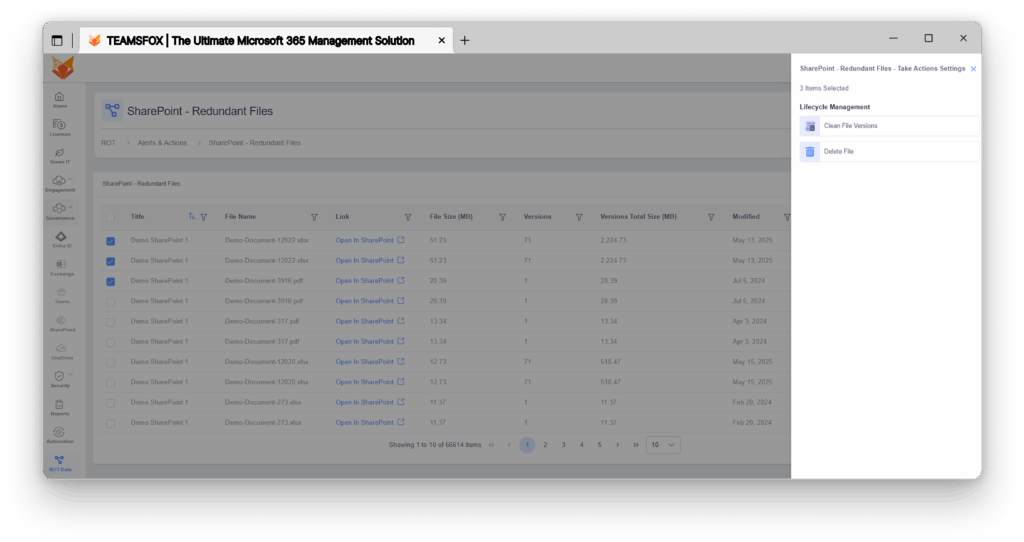Expand the Security sidebar chevron
This screenshot has height=542, width=1024.
point(71,375)
